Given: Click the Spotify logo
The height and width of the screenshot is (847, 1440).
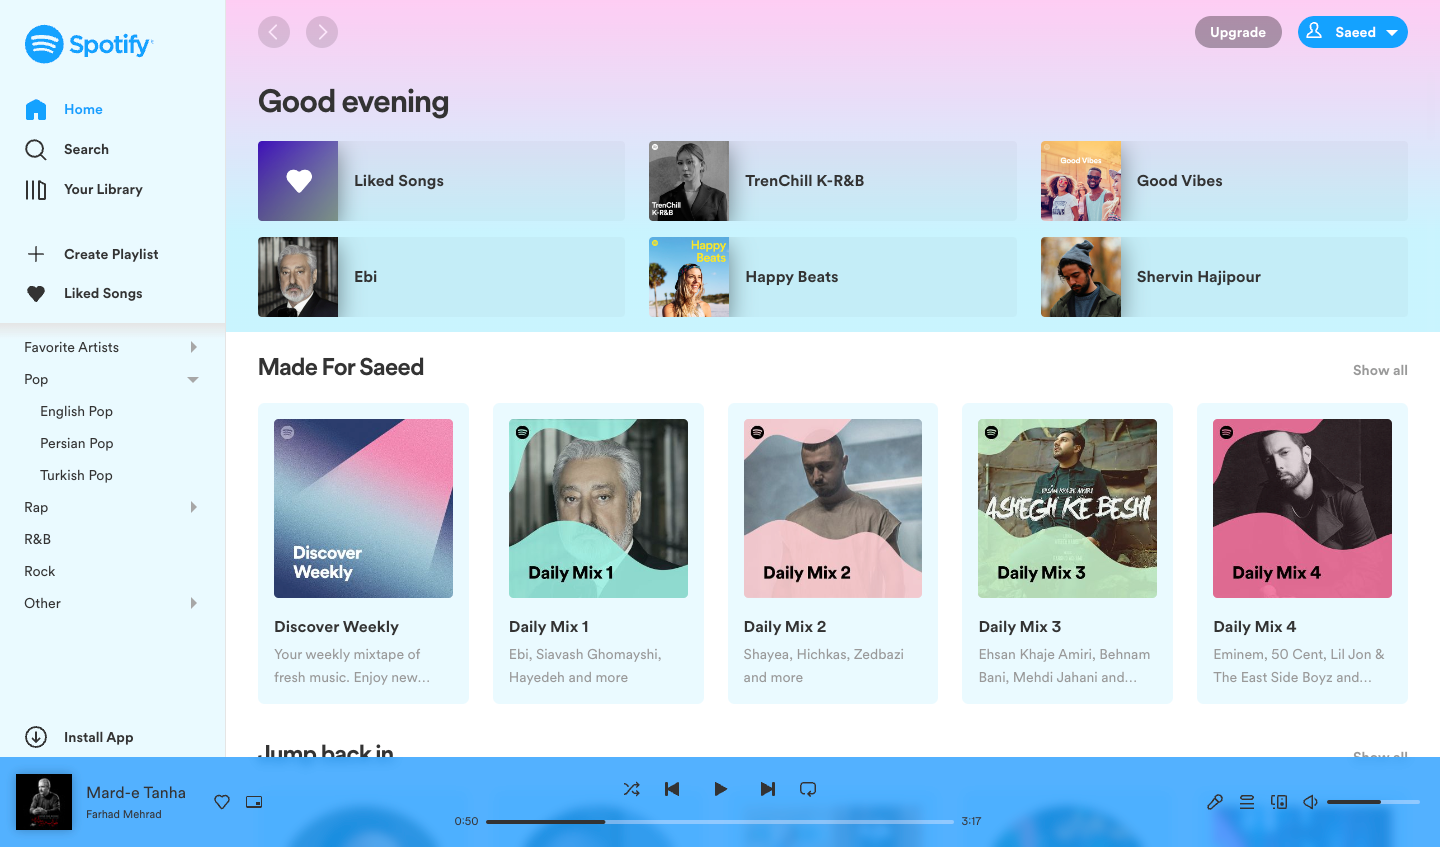Looking at the screenshot, I should (89, 44).
